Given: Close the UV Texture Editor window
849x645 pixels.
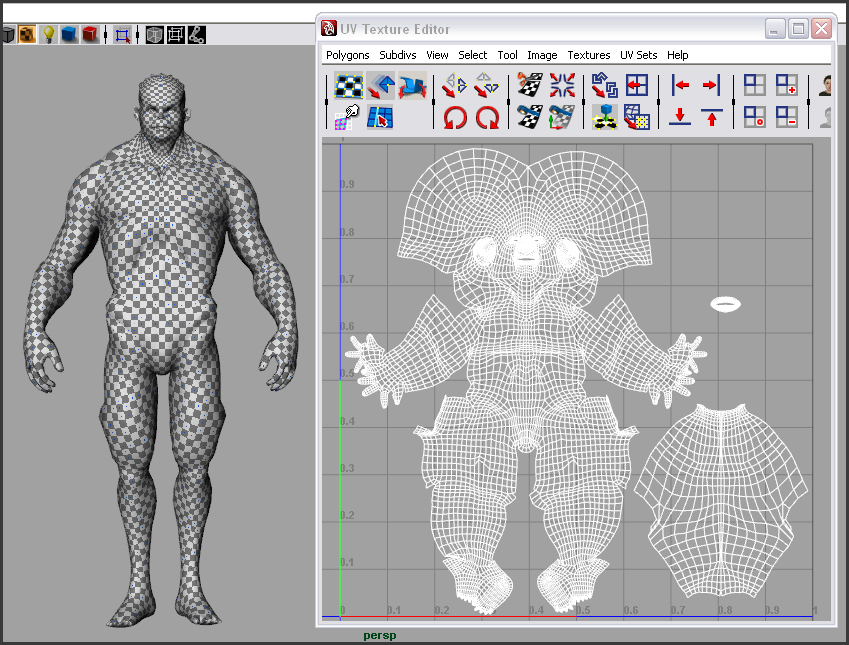Looking at the screenshot, I should point(822,29).
